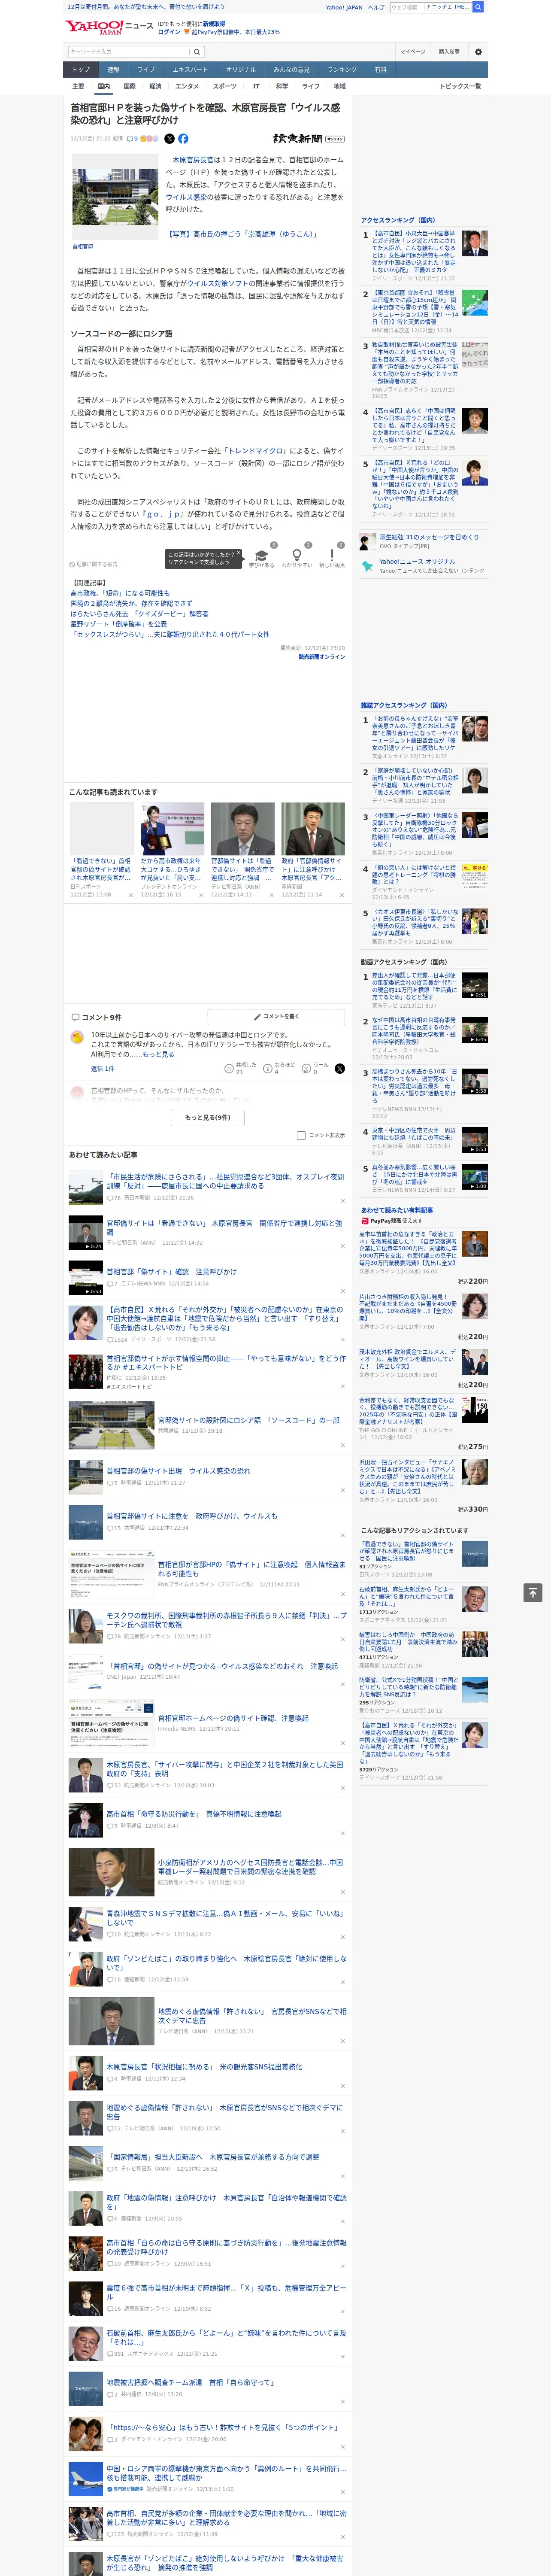Open the 経済 category

click(x=155, y=86)
